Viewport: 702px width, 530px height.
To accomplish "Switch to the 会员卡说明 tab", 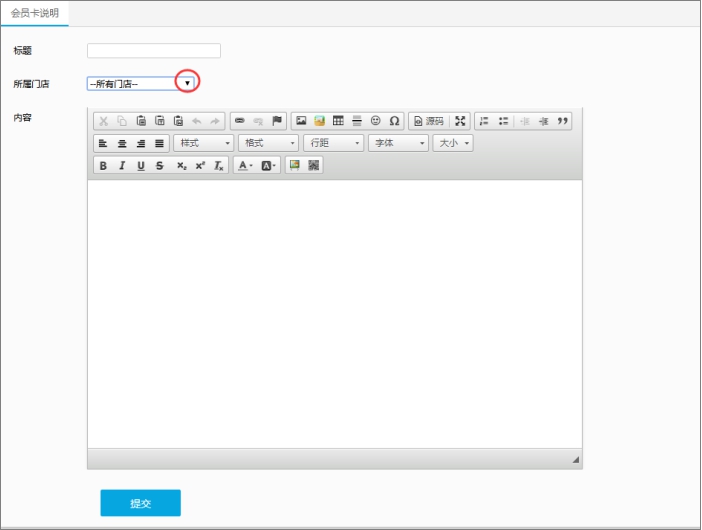I will [35, 13].
